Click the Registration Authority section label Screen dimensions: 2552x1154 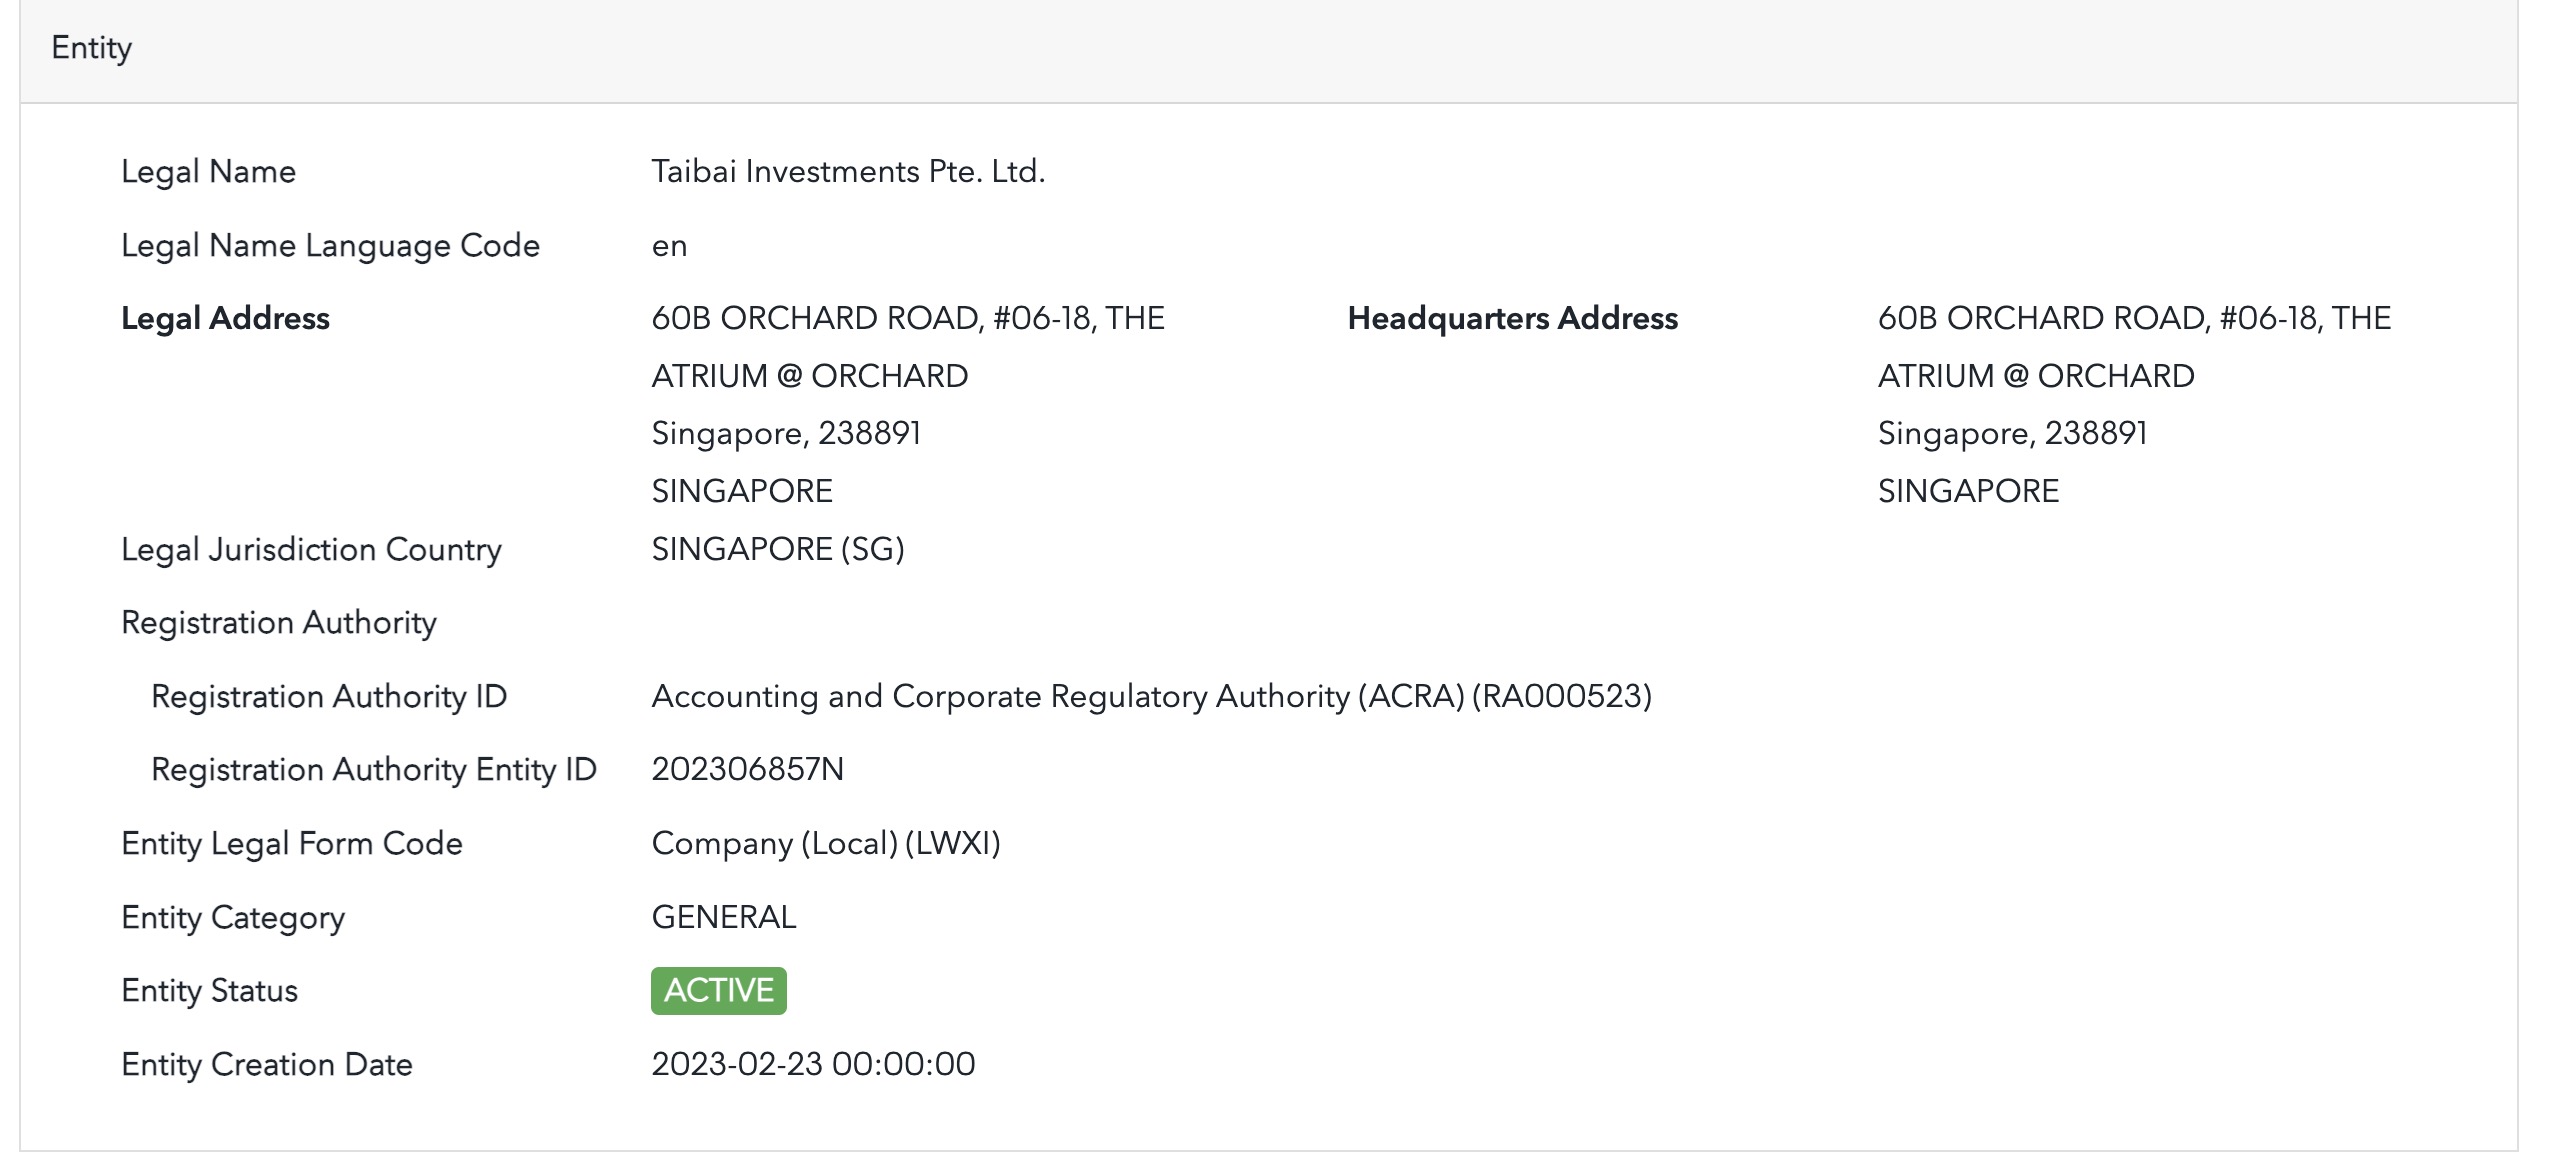(x=278, y=622)
